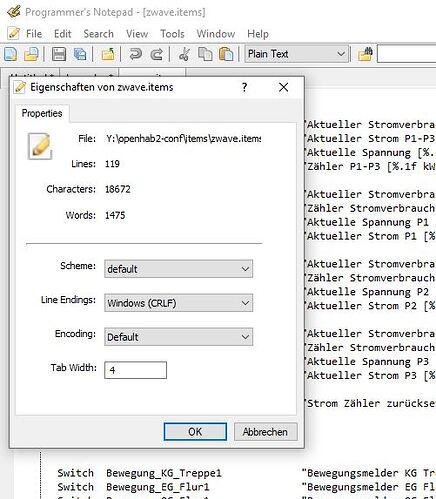Click into the Tab Width field

coord(135,370)
